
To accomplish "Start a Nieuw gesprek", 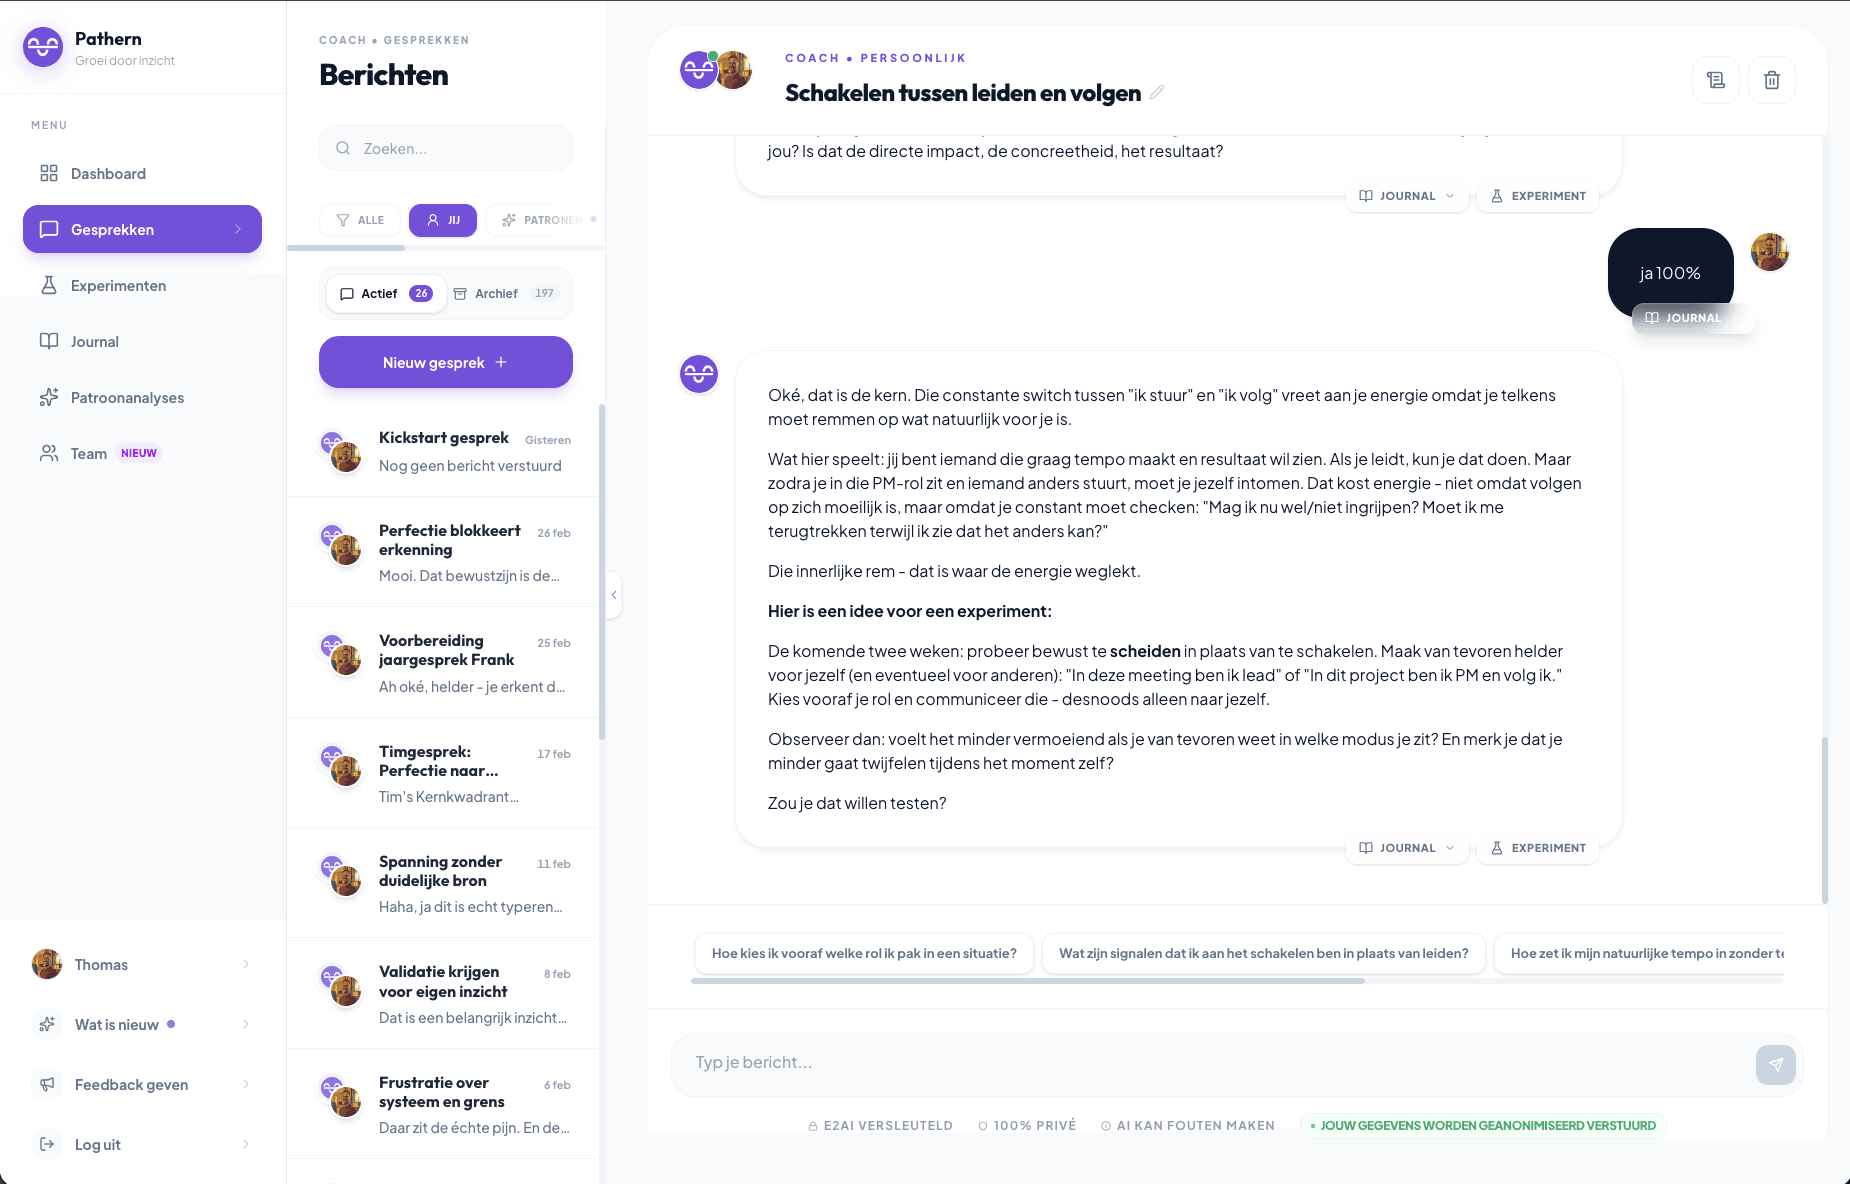I will click(x=445, y=361).
